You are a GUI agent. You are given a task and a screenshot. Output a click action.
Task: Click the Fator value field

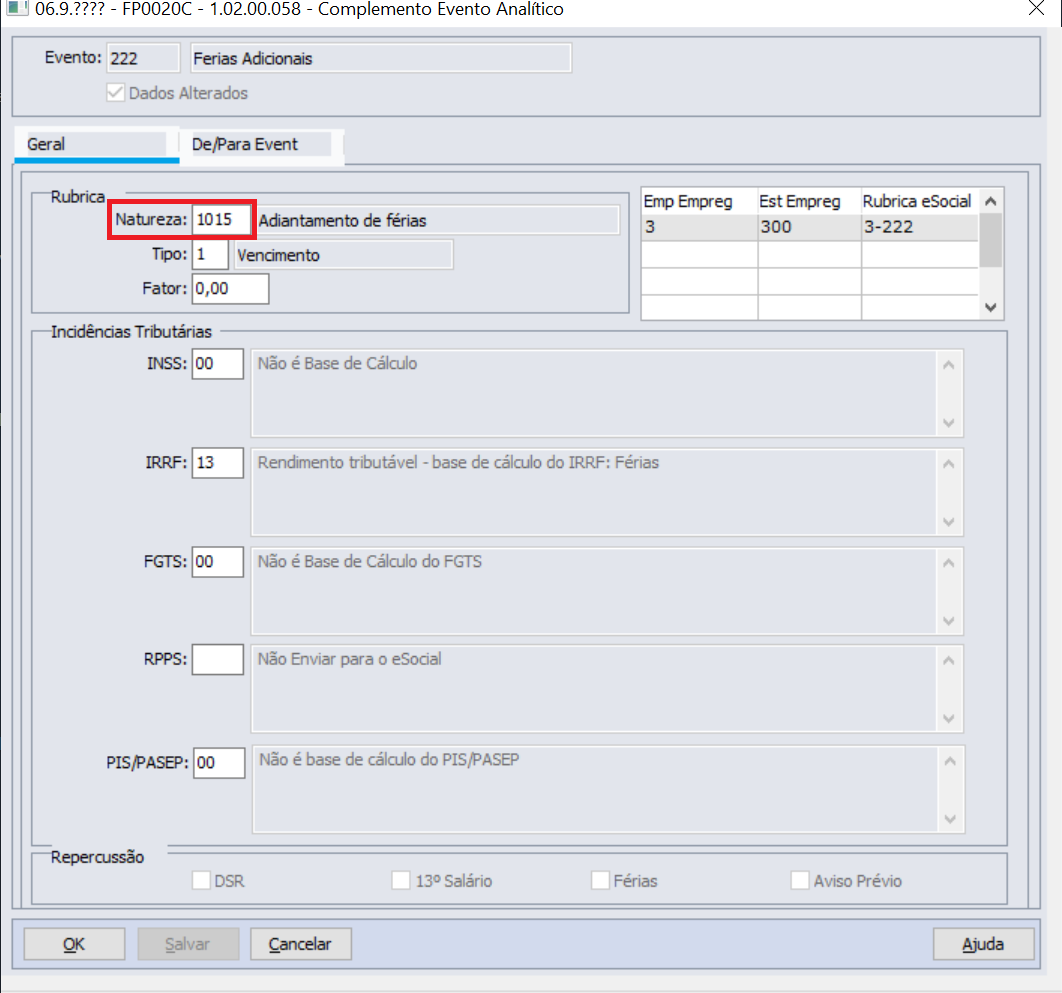click(230, 289)
